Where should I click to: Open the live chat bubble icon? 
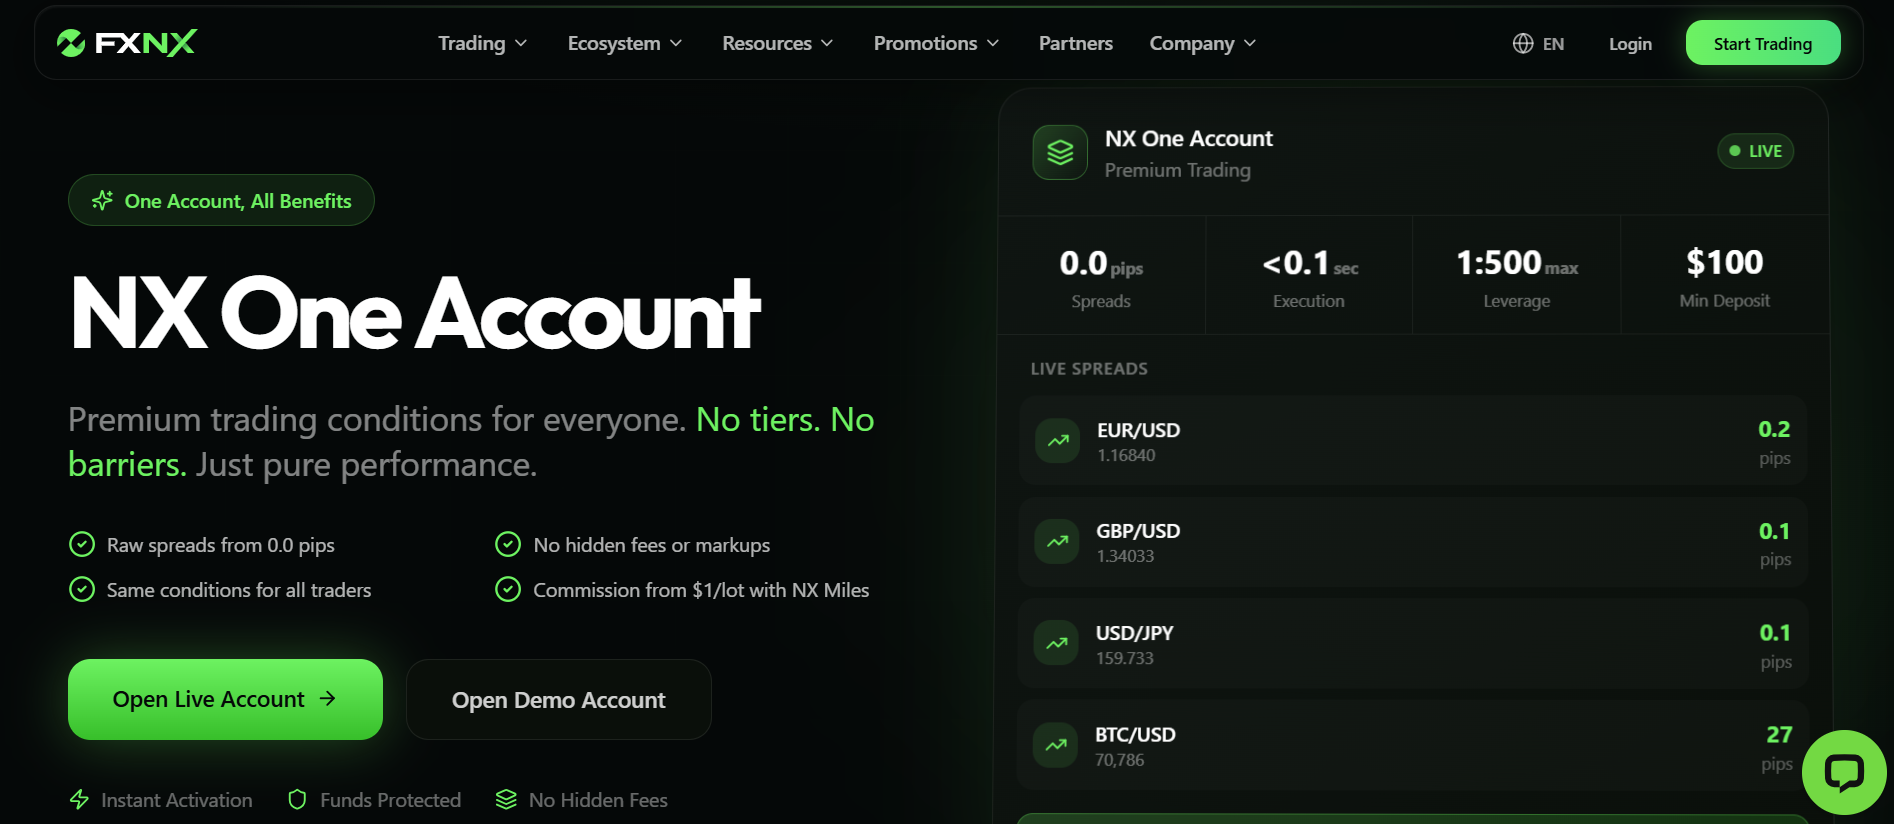[x=1844, y=772]
